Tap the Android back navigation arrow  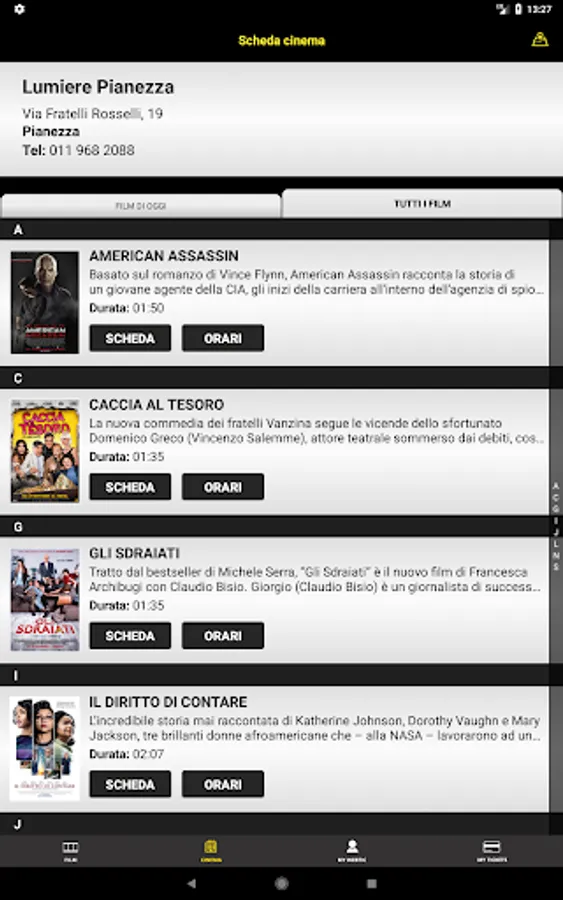(192, 883)
